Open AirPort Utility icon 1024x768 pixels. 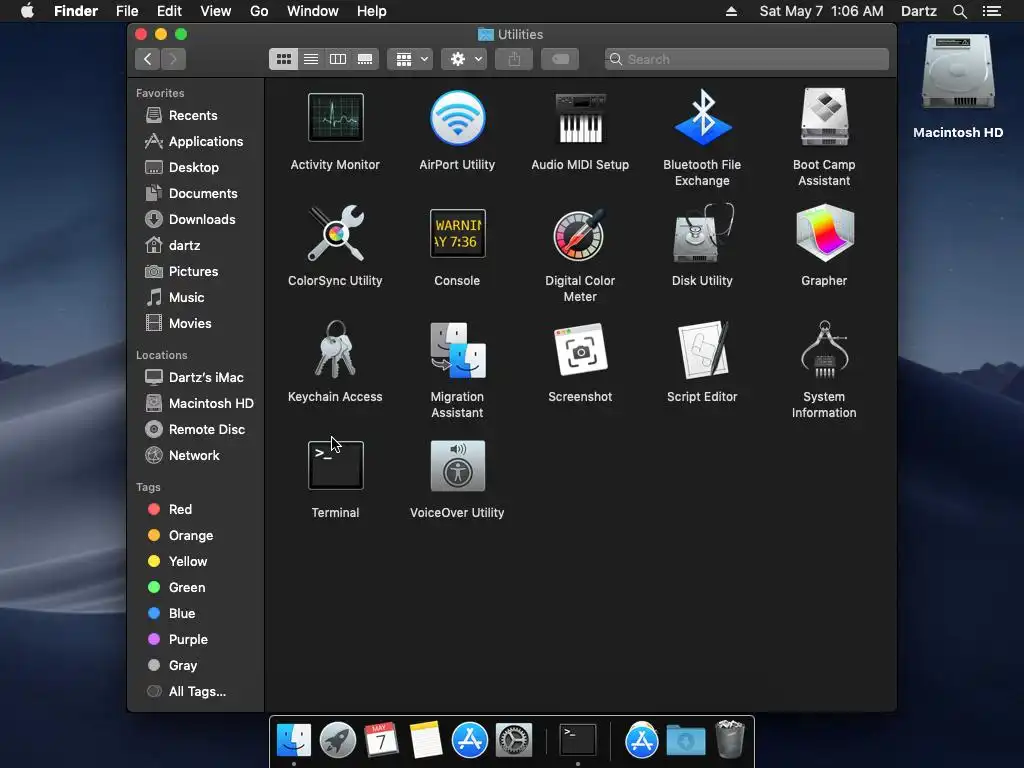tap(457, 118)
